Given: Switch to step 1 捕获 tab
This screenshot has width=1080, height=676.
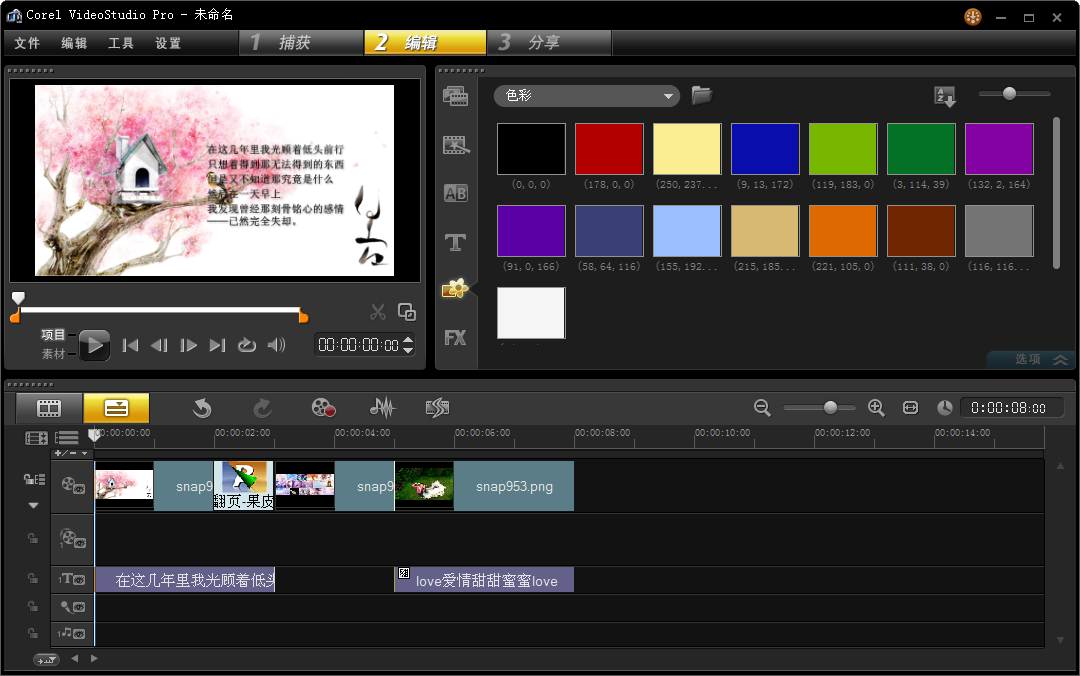Looking at the screenshot, I should point(301,43).
